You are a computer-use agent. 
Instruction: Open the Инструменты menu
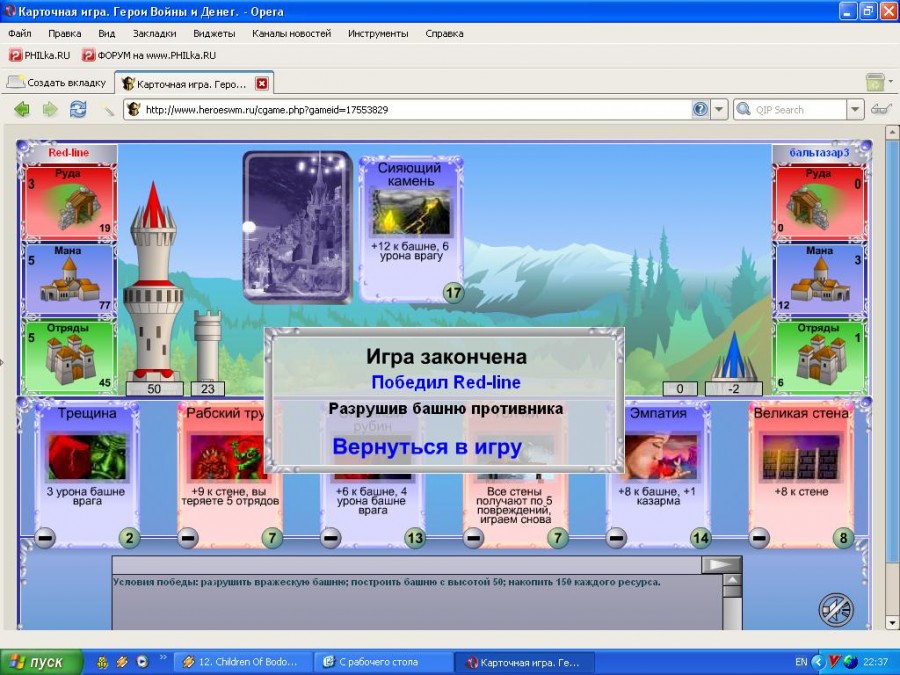coord(378,33)
